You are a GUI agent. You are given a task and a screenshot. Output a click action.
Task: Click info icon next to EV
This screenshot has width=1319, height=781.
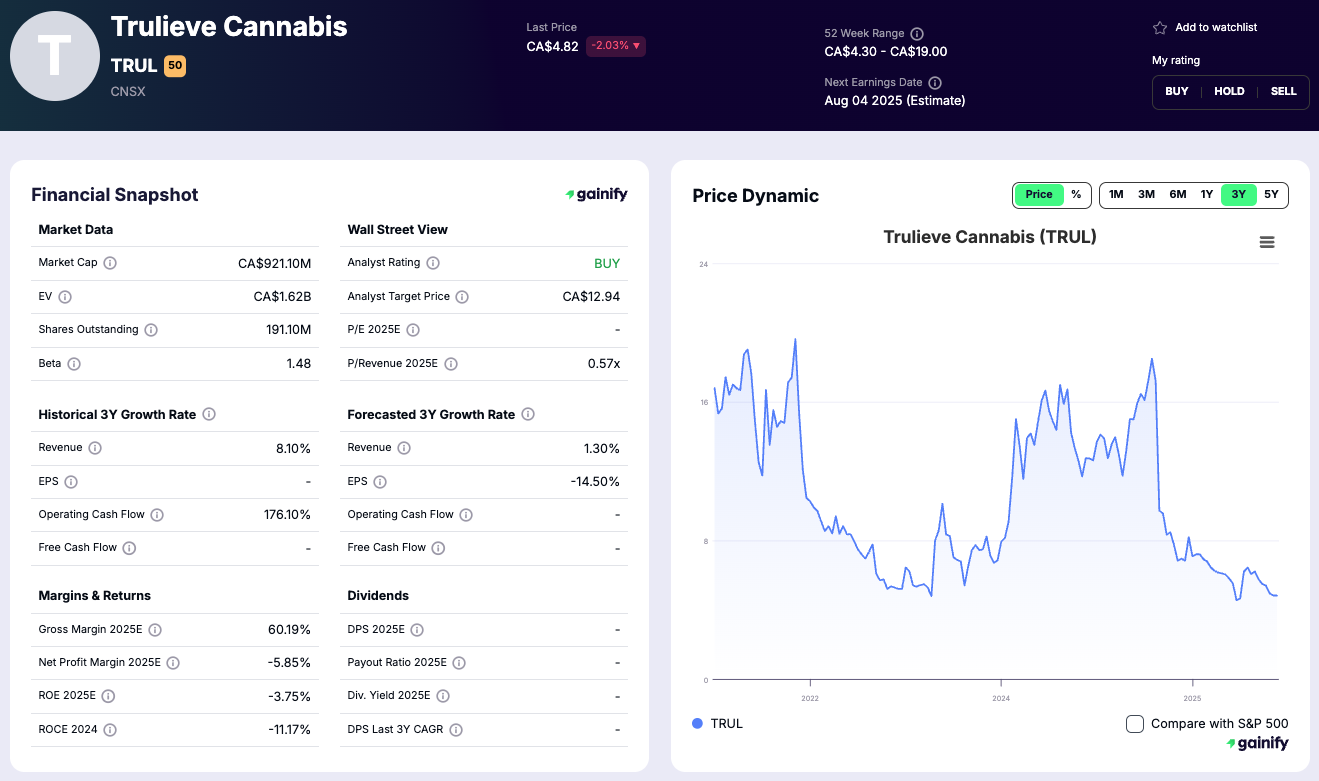pyautogui.click(x=65, y=297)
